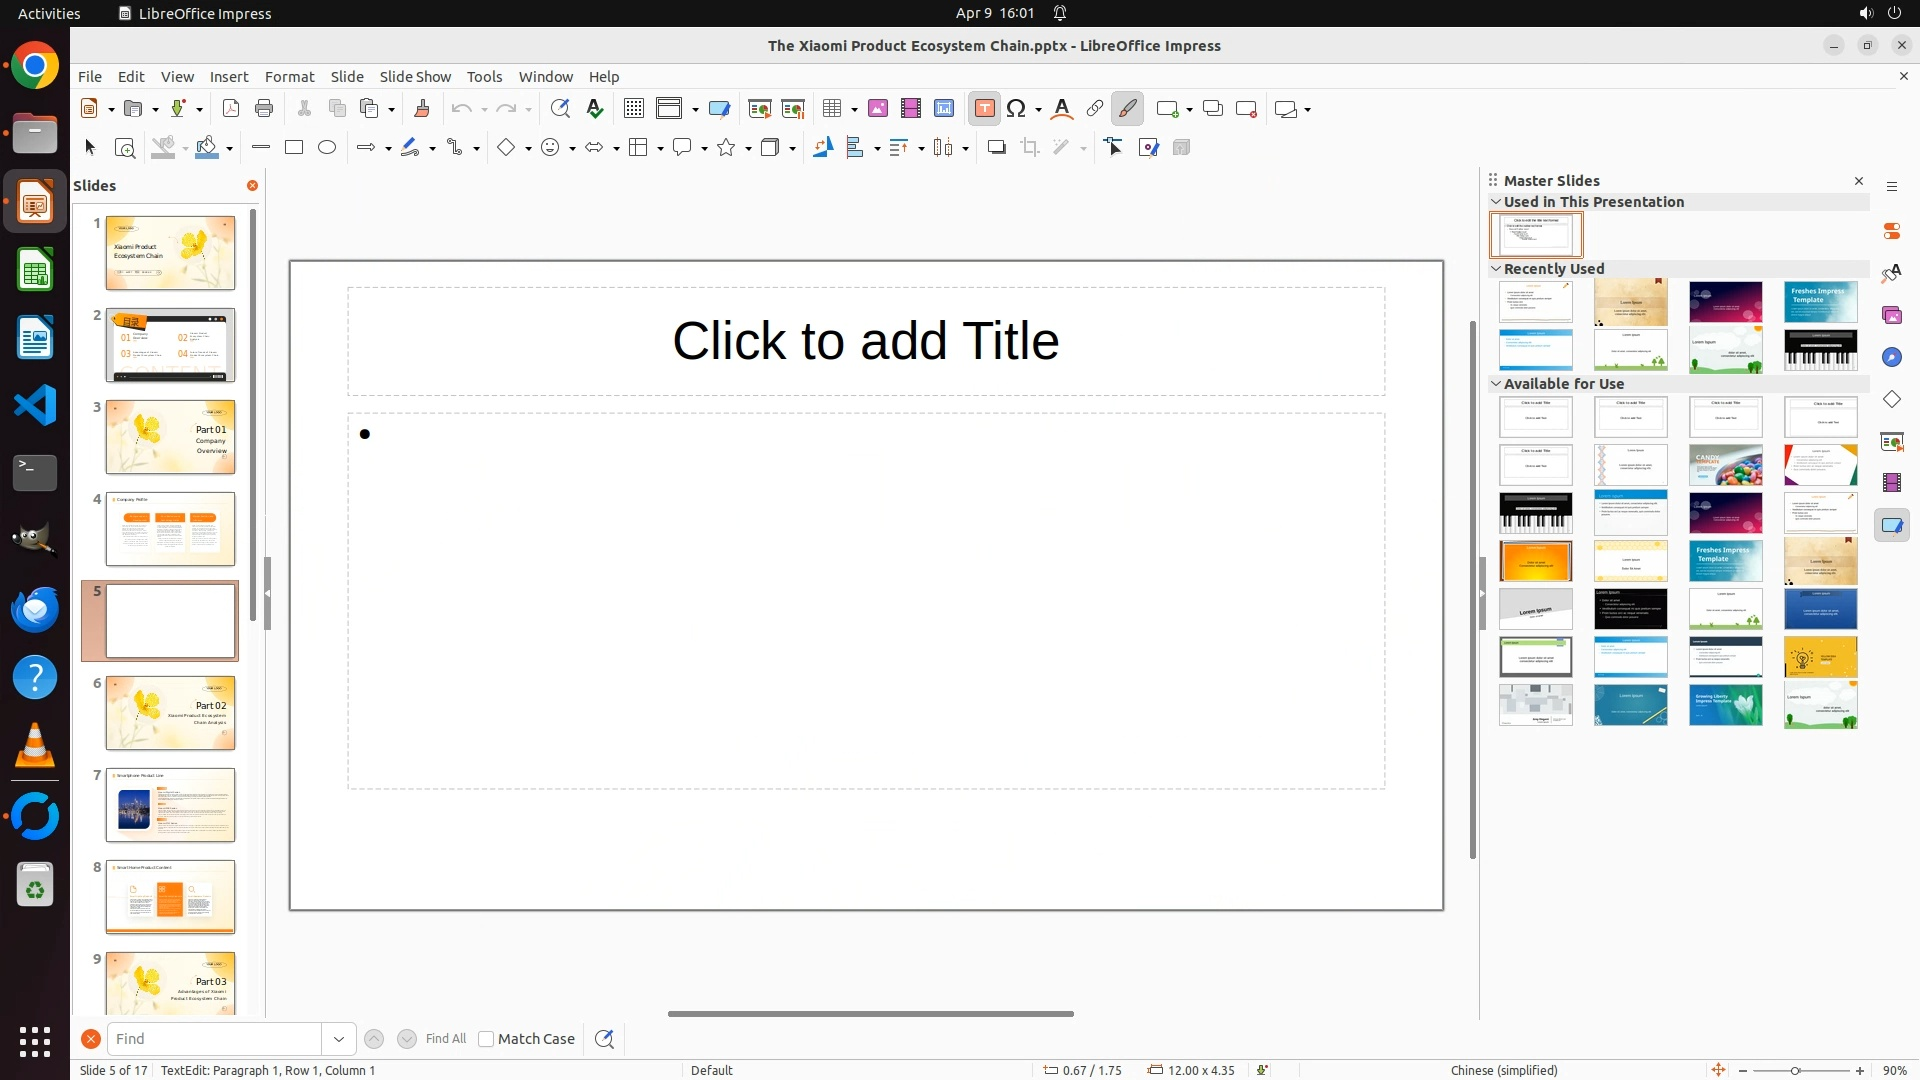This screenshot has width=1920, height=1080.
Task: Enable the Match Case checkbox
Action: click(x=486, y=1039)
